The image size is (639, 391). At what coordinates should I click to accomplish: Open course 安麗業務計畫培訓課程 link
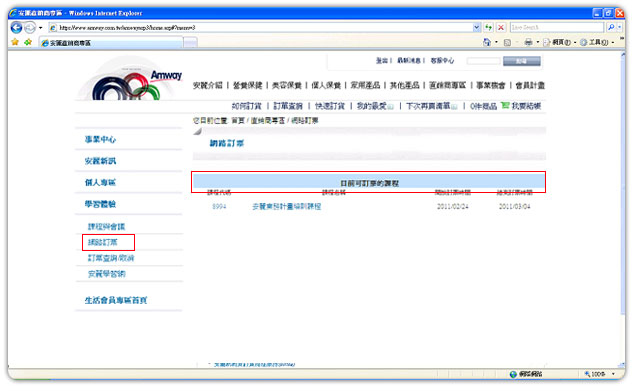[x=286, y=206]
